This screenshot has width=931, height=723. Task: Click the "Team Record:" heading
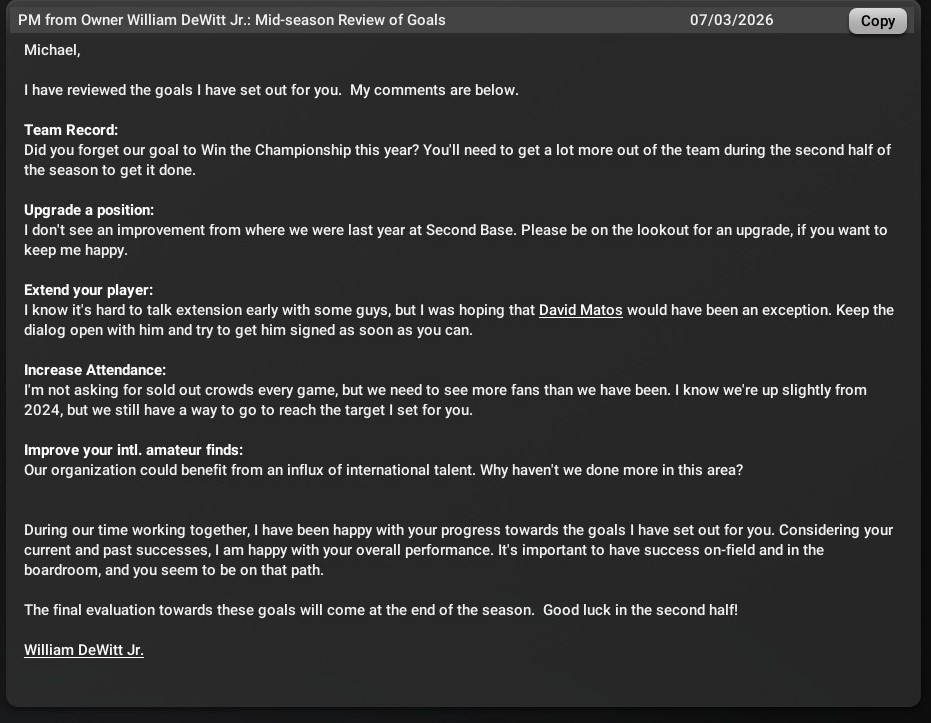tap(71, 130)
